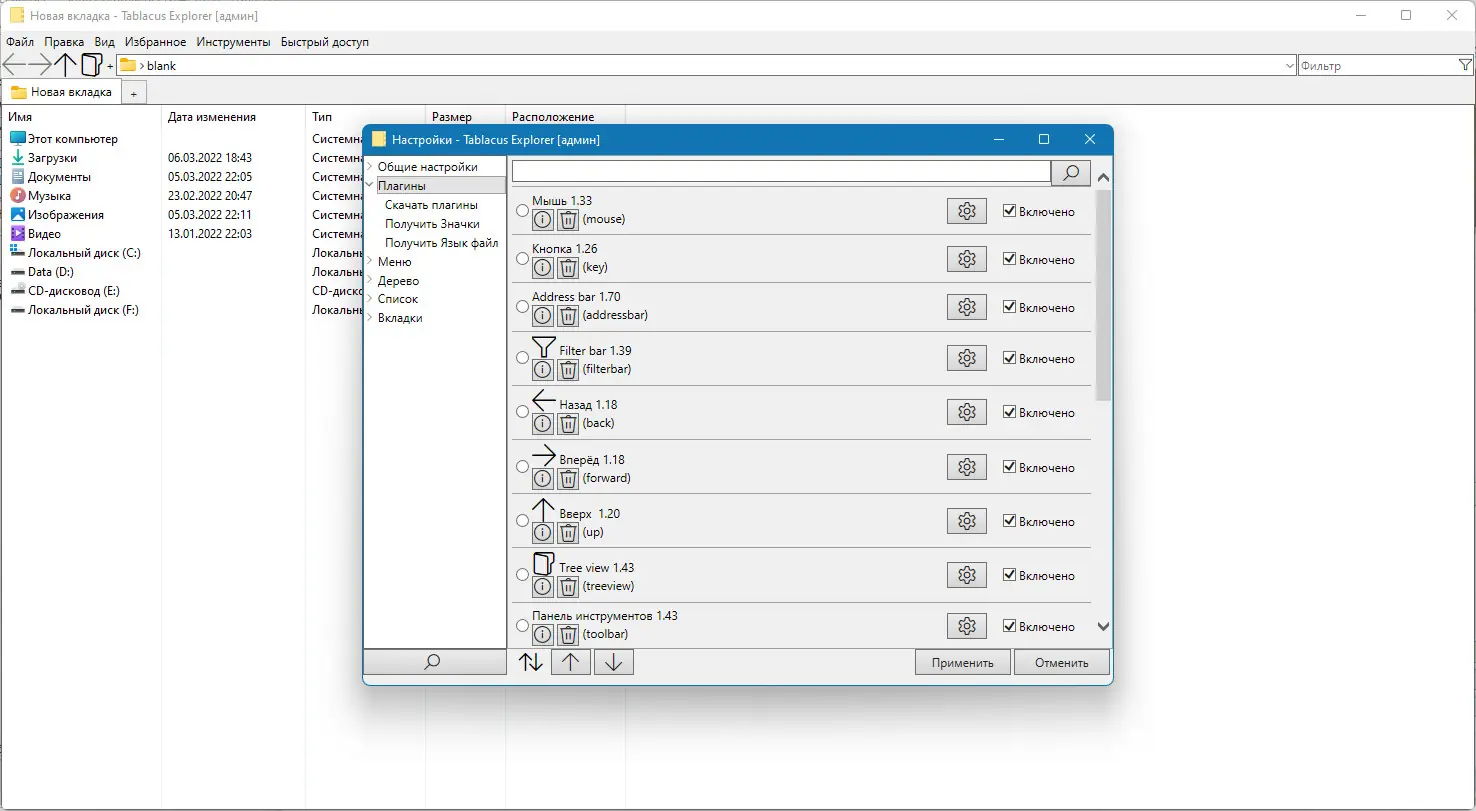Viewport: 1476px width, 811px height.
Task: Show info for the Вперёд plugin
Action: pos(542,478)
